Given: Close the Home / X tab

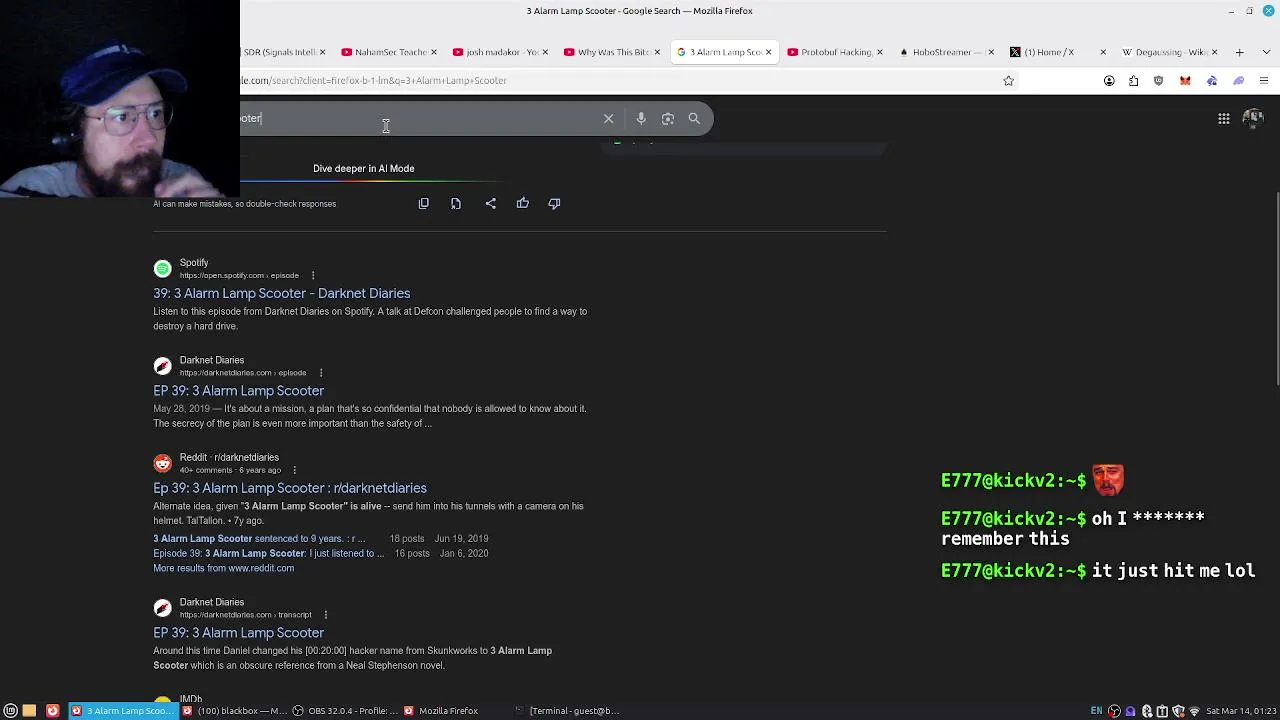Looking at the screenshot, I should pos(1102,52).
